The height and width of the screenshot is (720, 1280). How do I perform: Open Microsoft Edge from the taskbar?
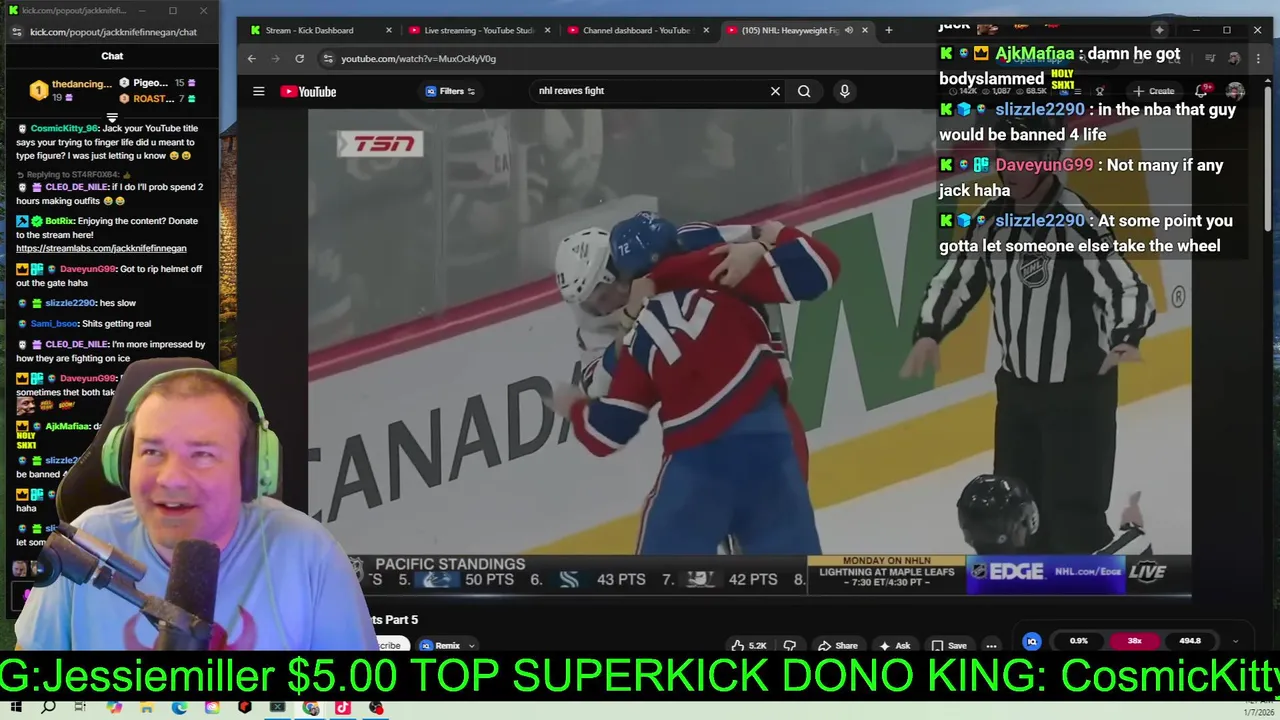click(x=179, y=708)
